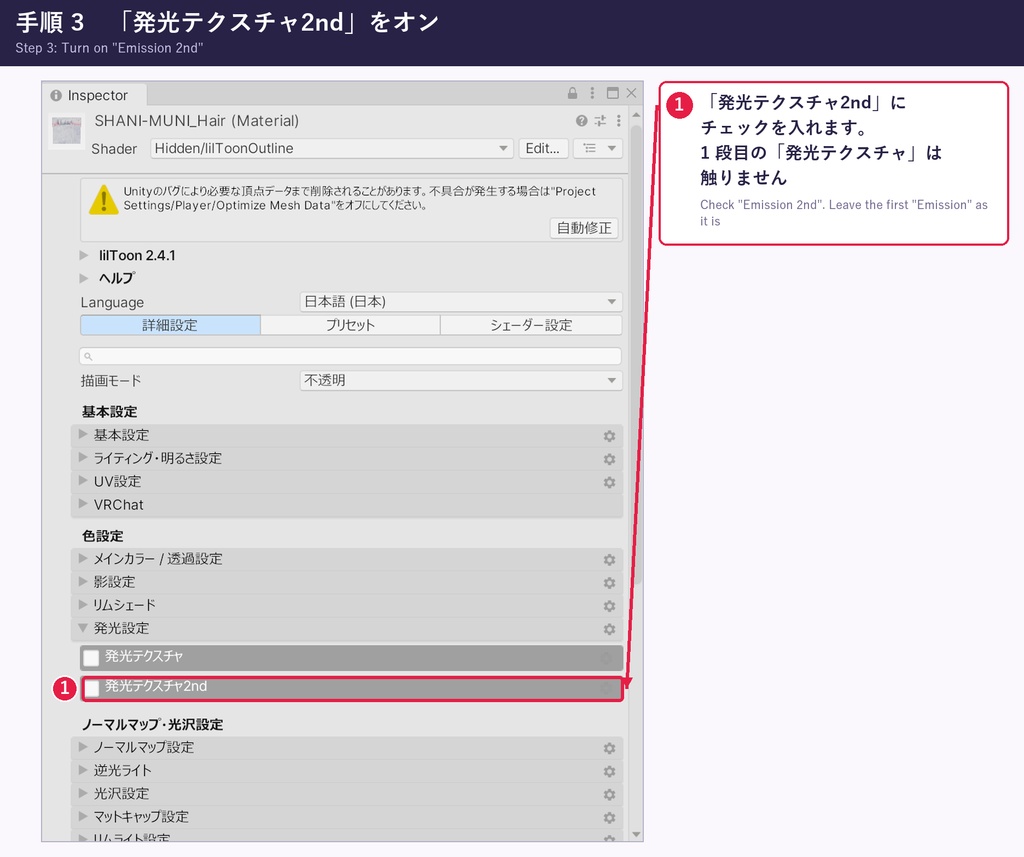The image size is (1024, 857).
Task: Enable the 発光テクスチャ checkbox
Action: 91,657
